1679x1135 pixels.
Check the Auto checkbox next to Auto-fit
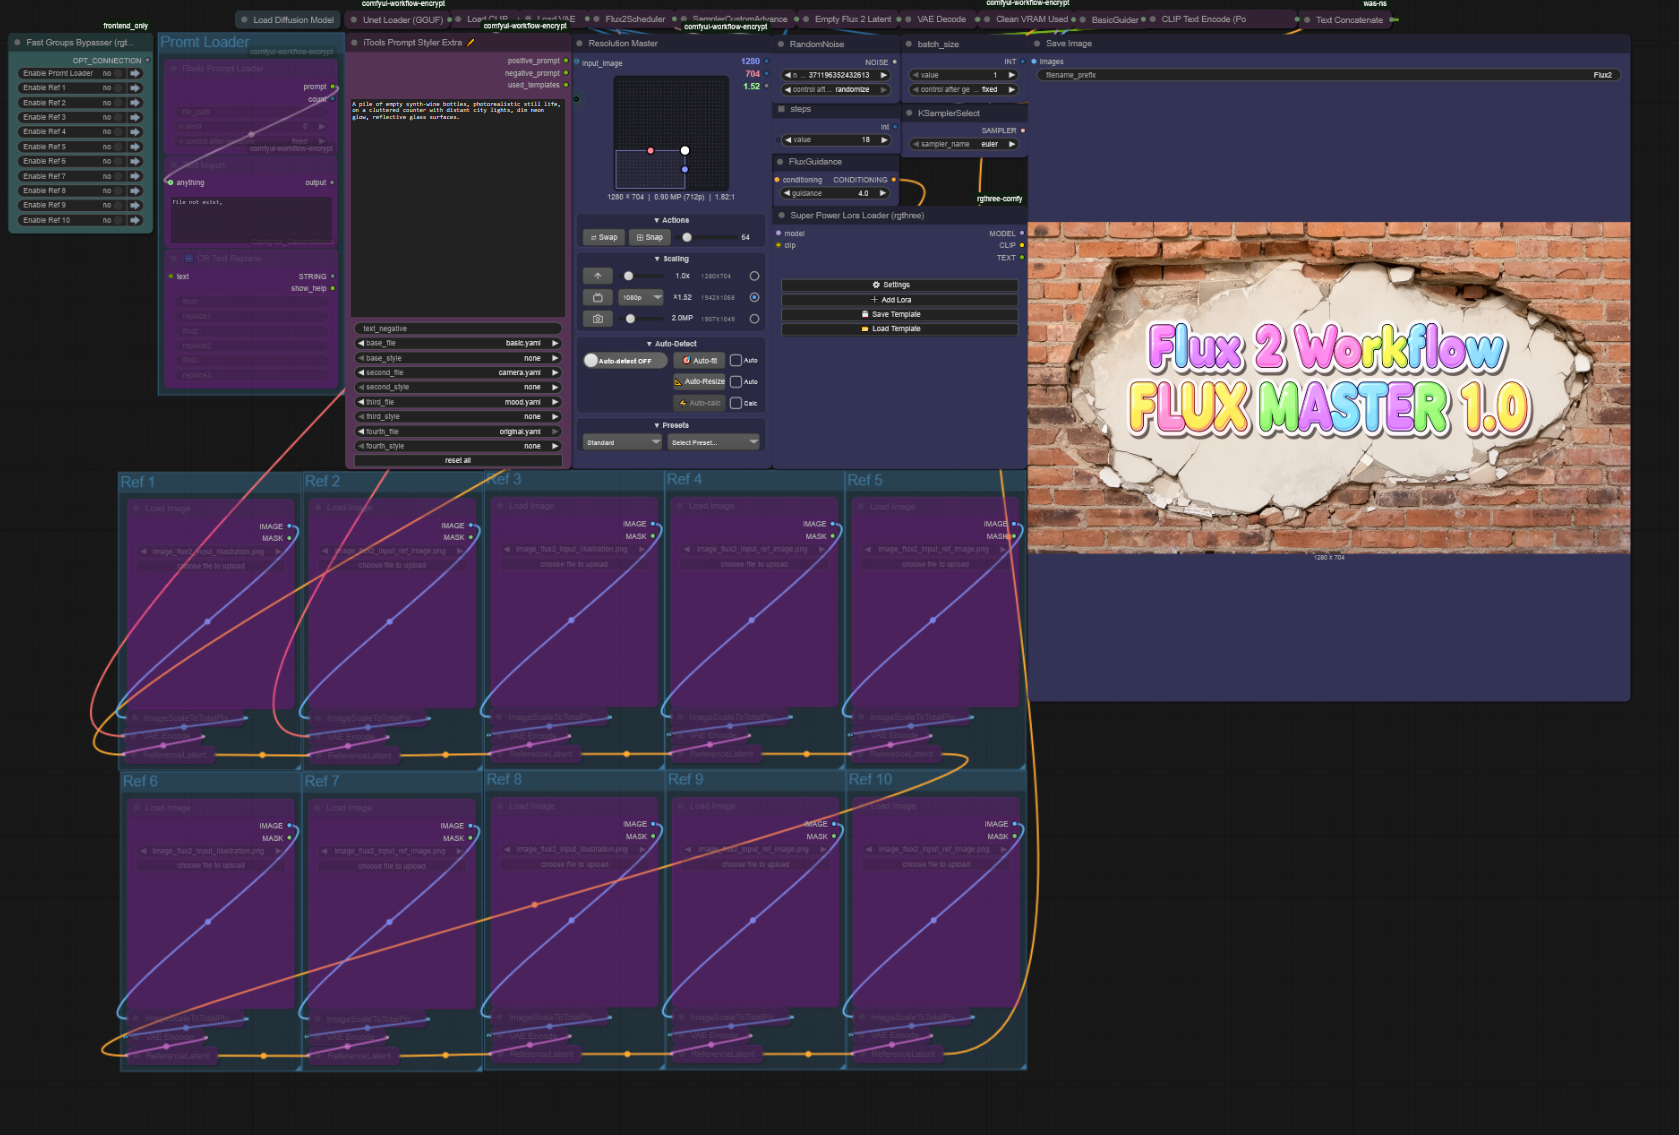[736, 360]
